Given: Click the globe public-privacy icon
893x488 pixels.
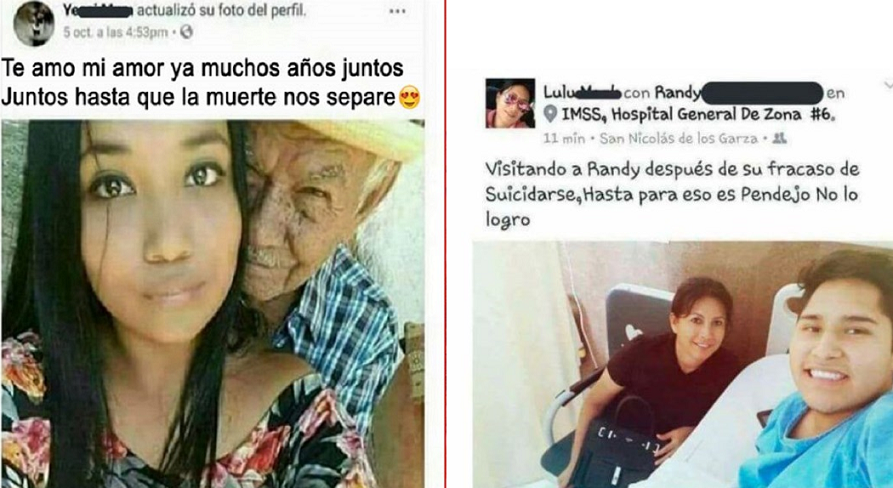Looking at the screenshot, I should pos(186,32).
